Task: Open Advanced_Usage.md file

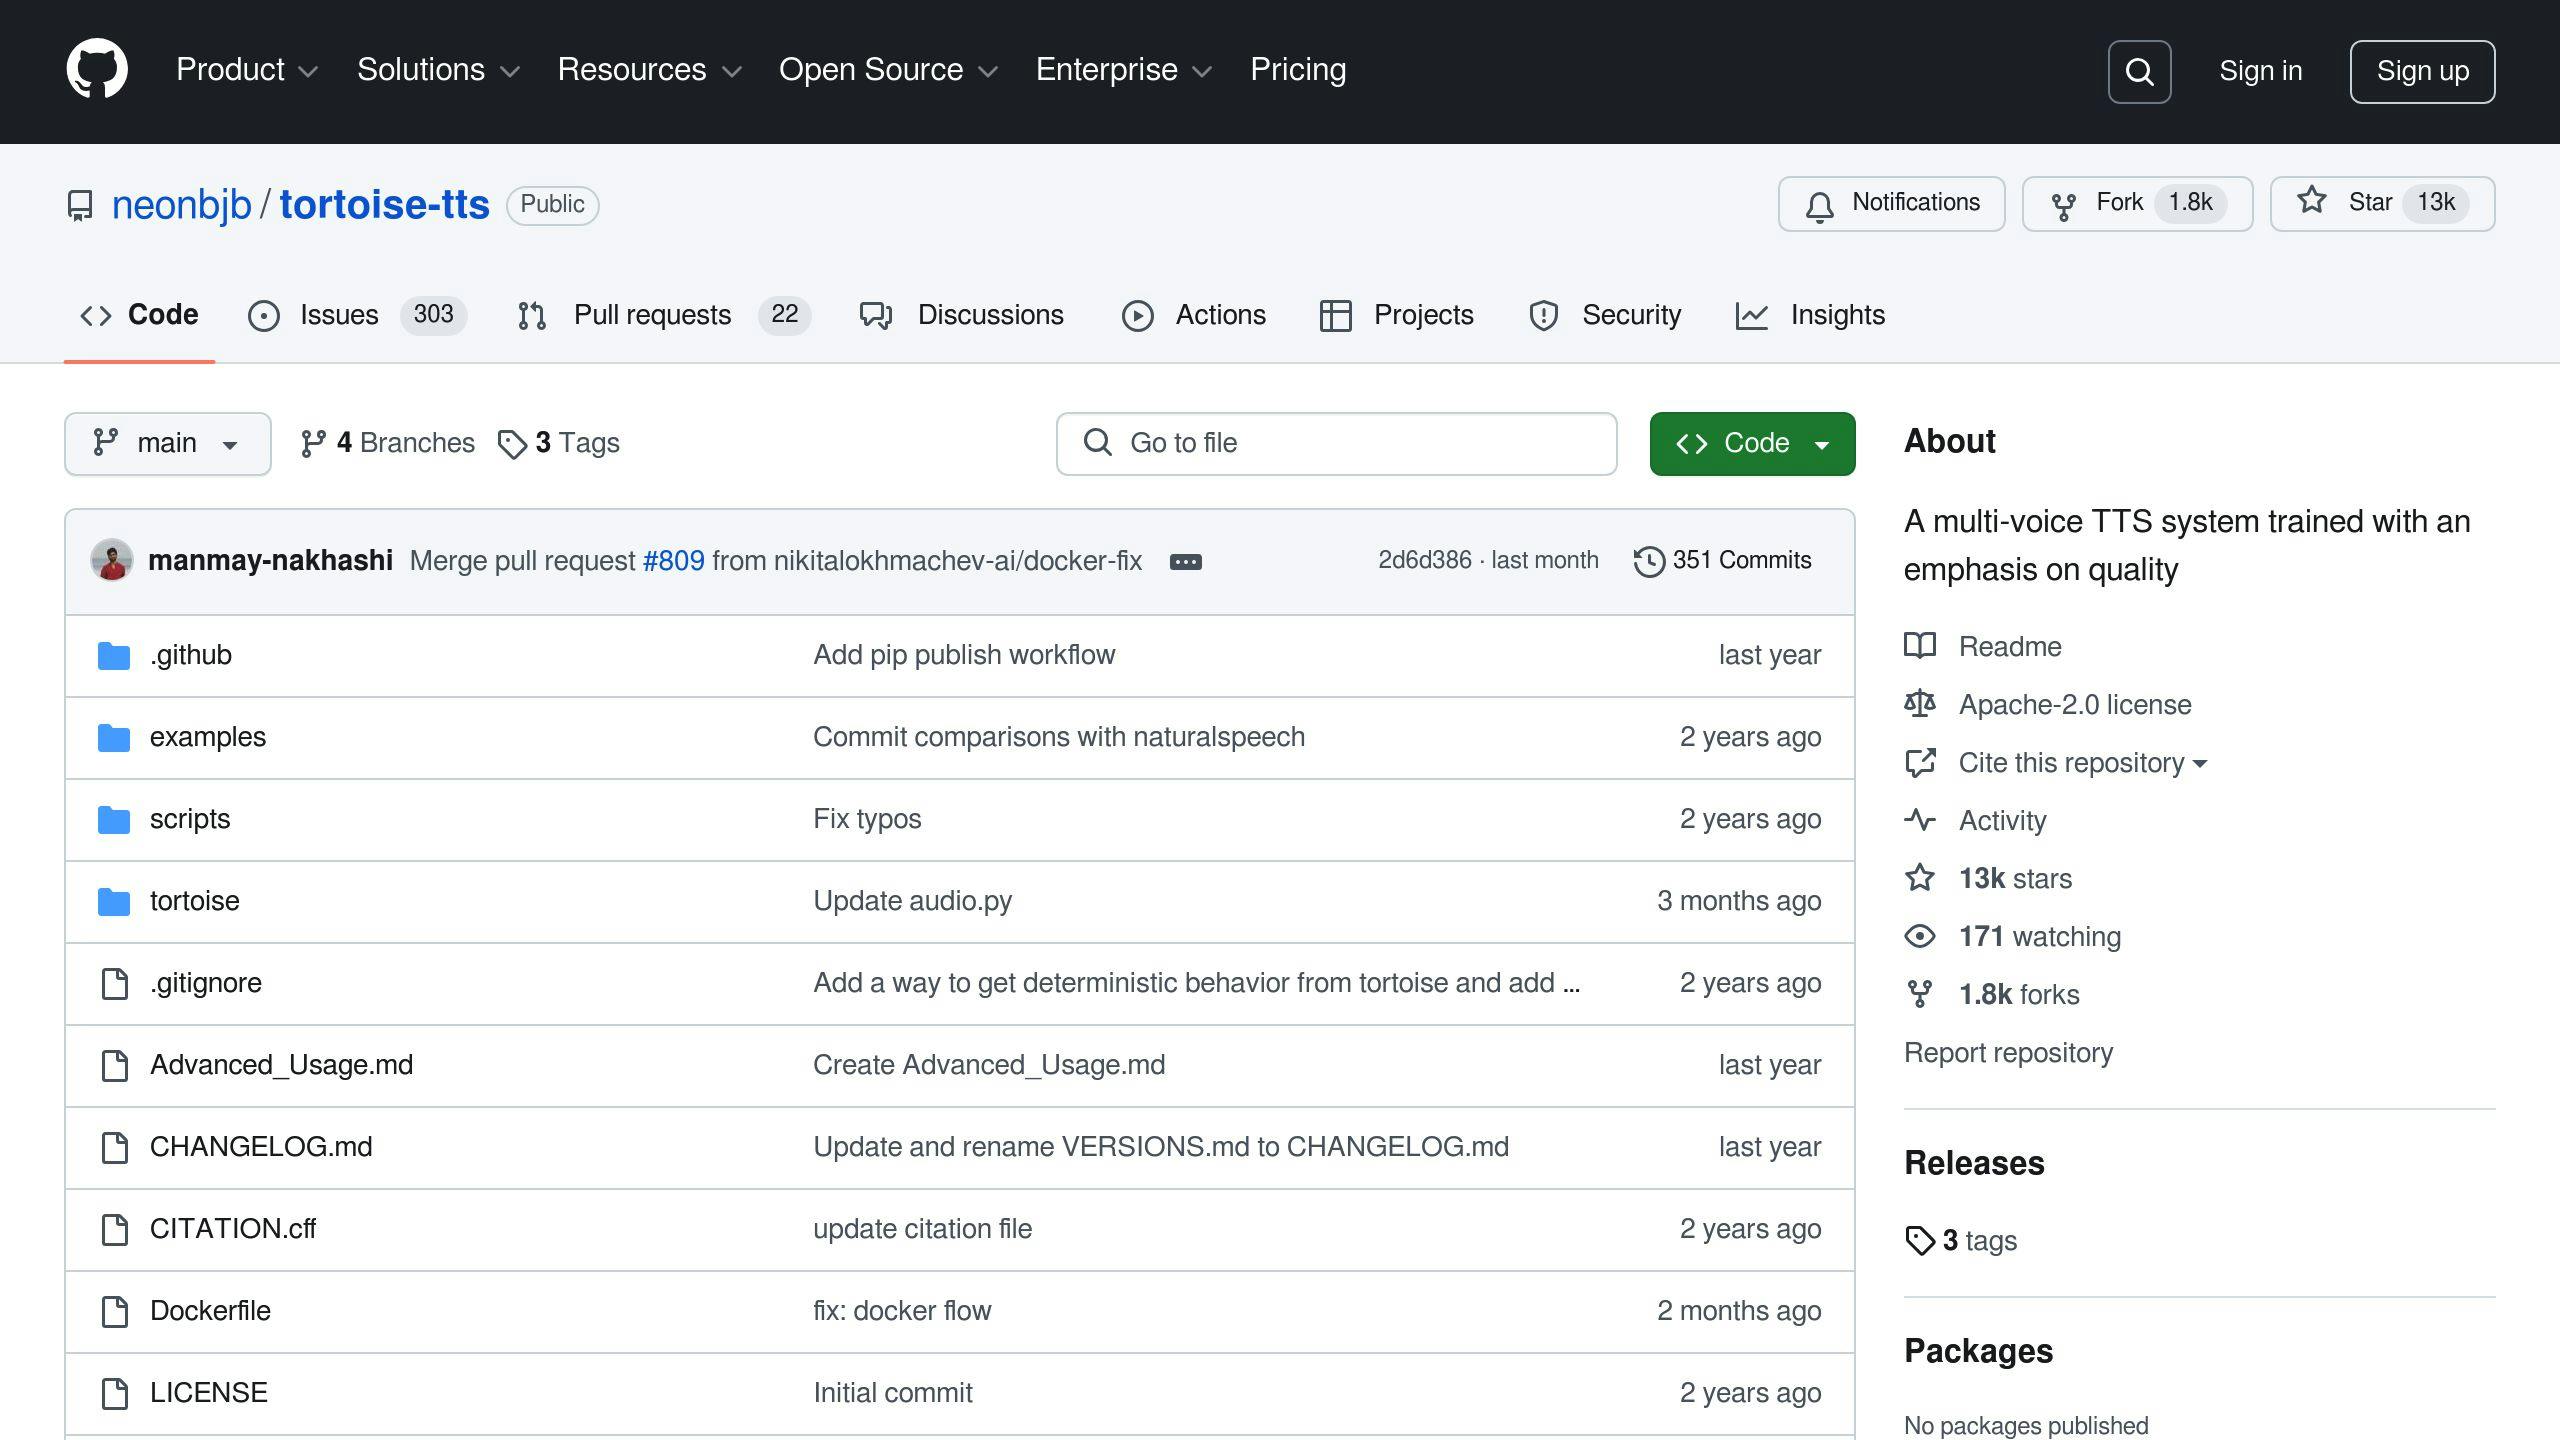Action: (281, 1065)
